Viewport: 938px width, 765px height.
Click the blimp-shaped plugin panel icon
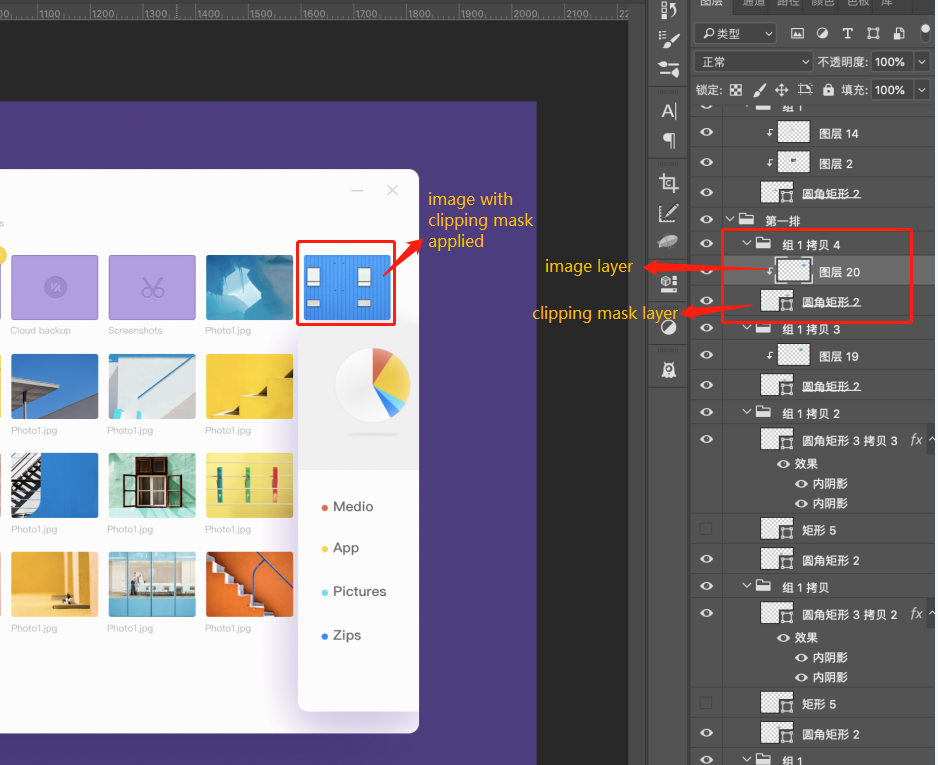coord(668,241)
